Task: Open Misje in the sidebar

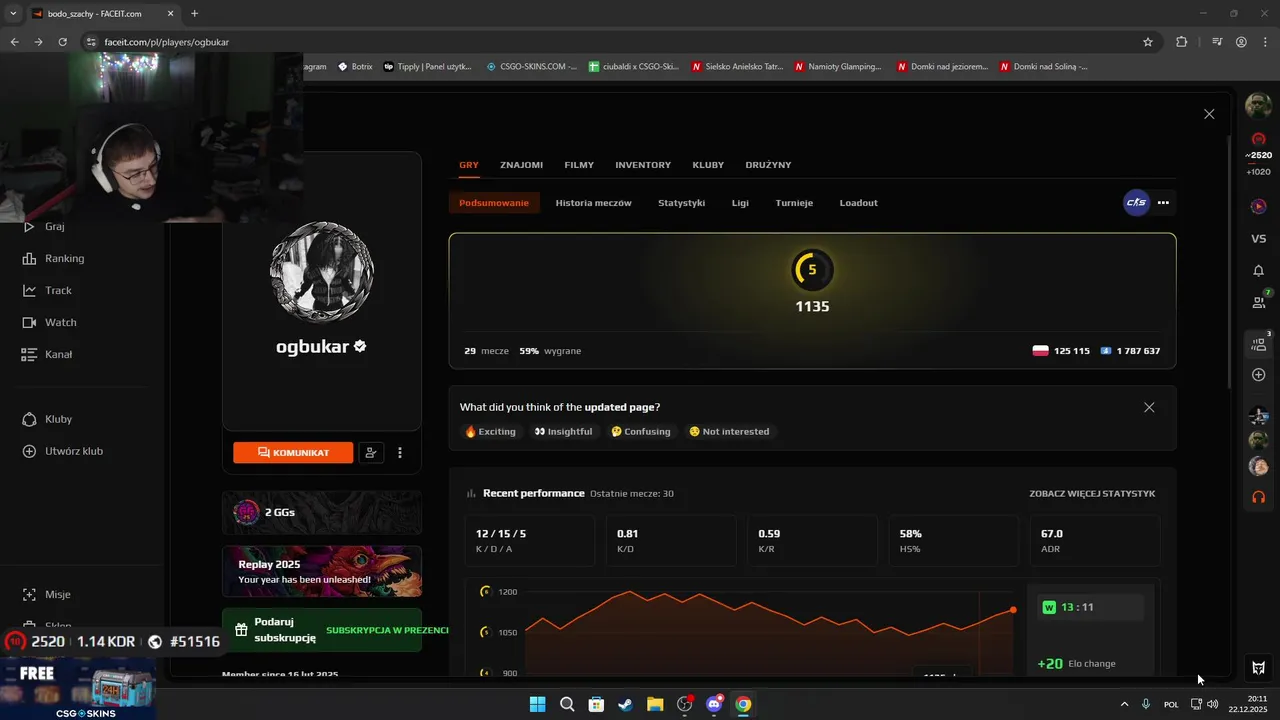Action: [46, 594]
